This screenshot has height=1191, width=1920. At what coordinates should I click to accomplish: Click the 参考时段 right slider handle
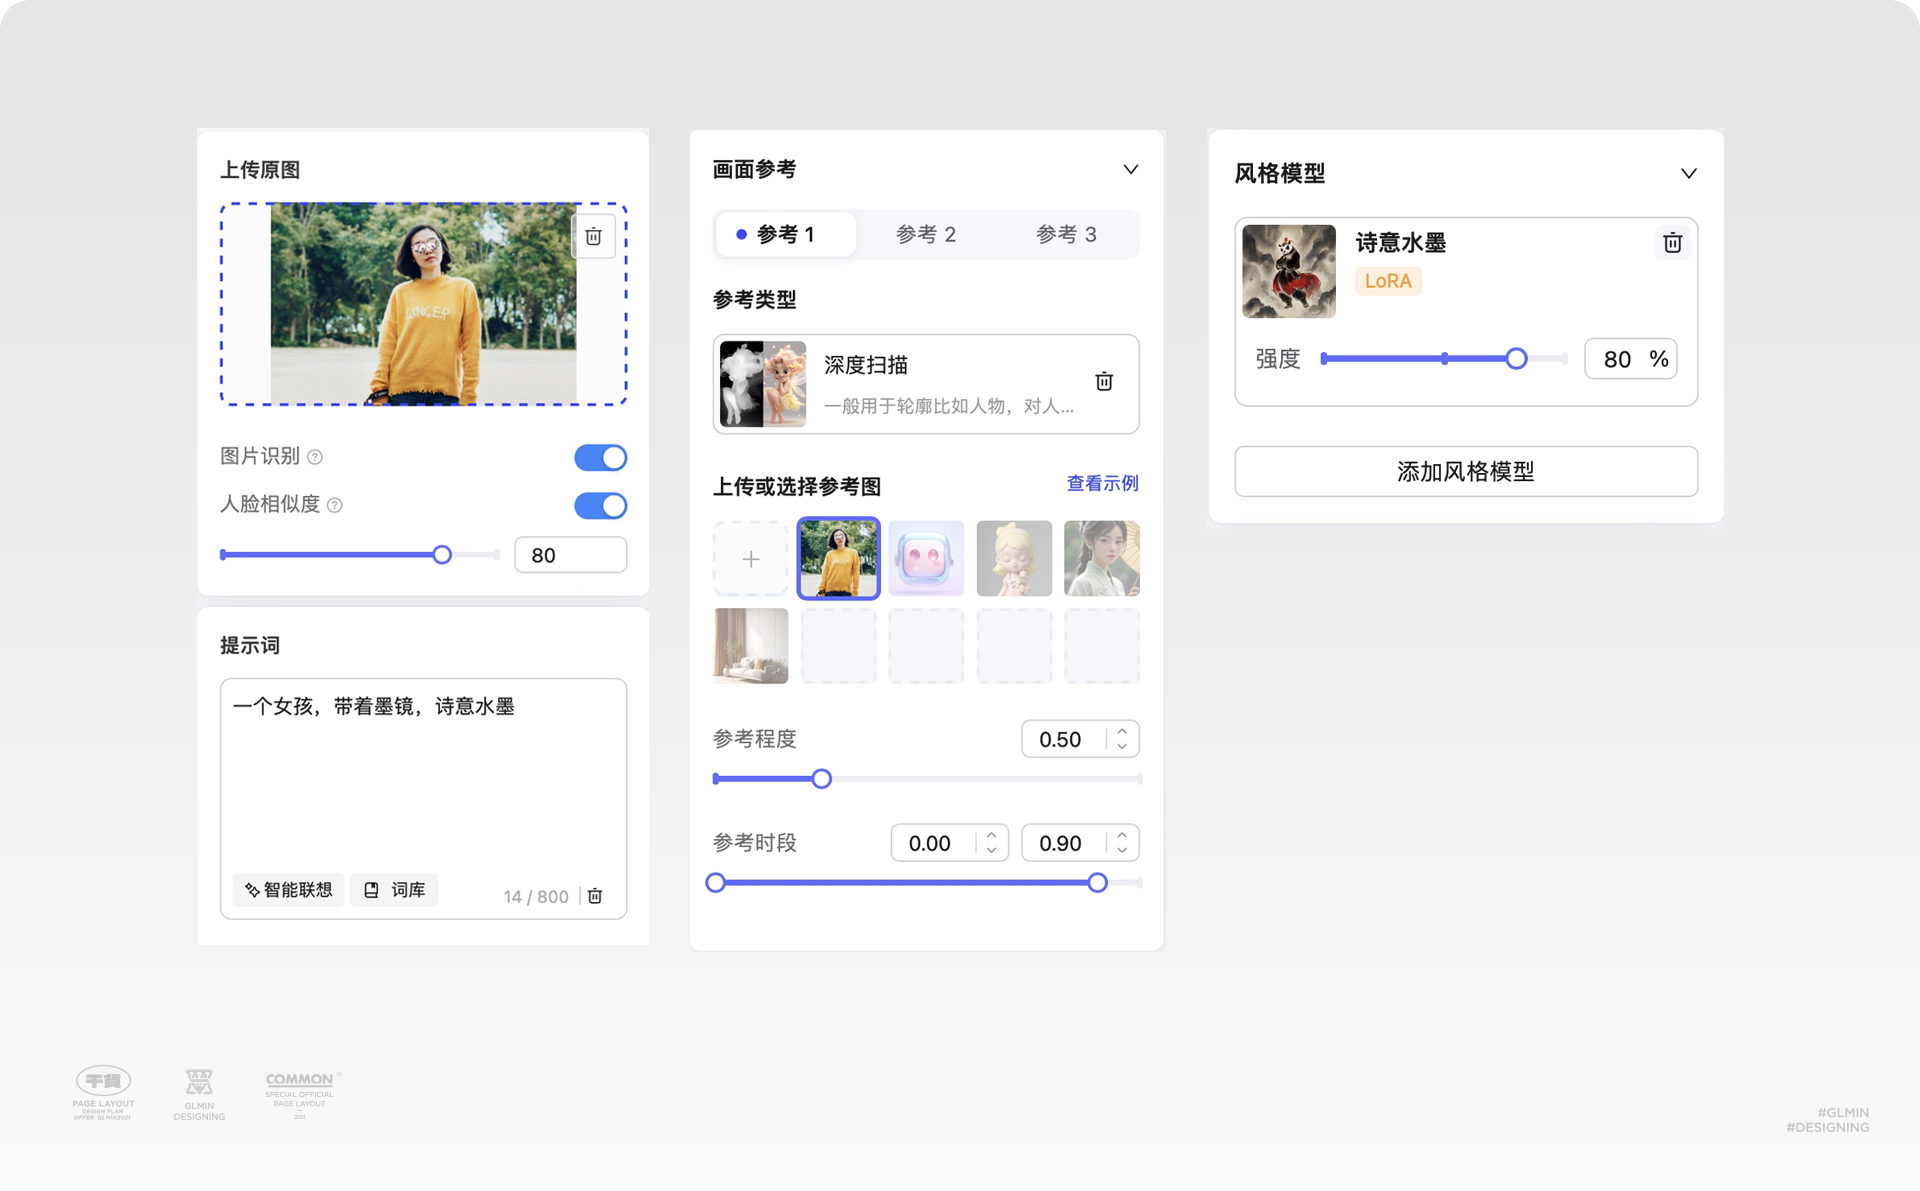1097,883
